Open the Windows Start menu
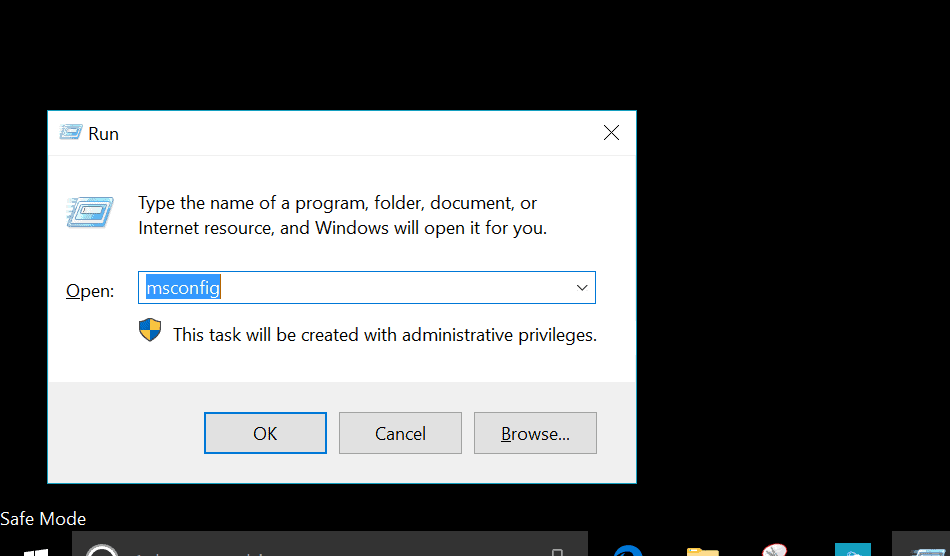This screenshot has width=950, height=556. point(35,551)
